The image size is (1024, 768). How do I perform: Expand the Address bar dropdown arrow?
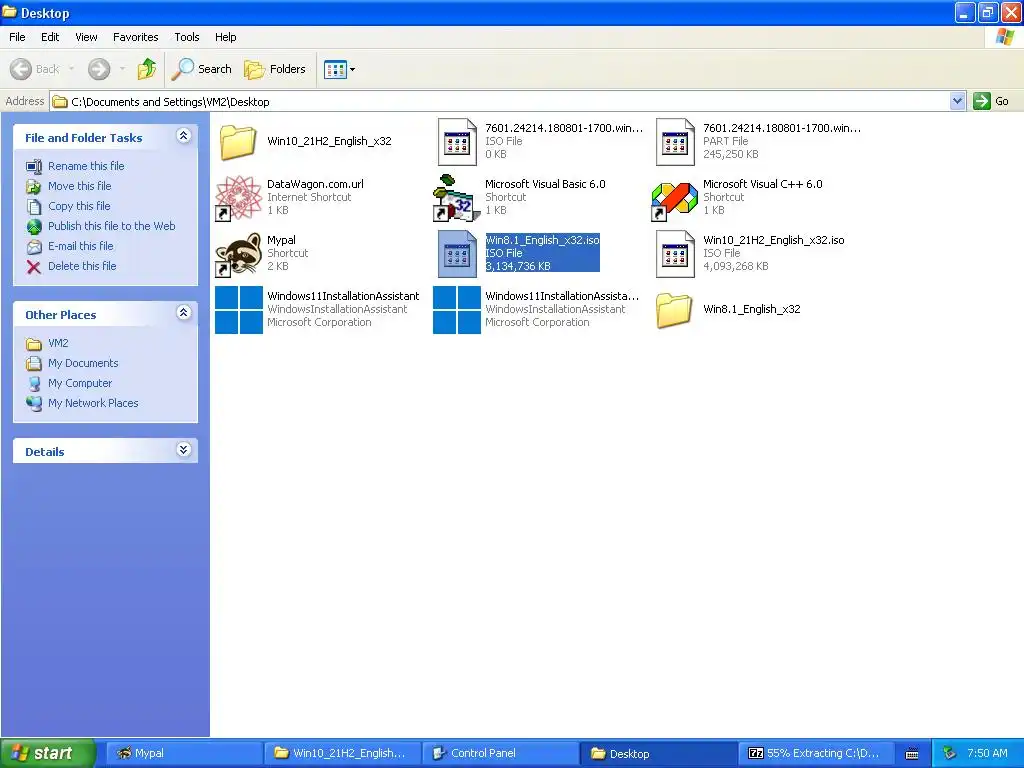coord(957,101)
